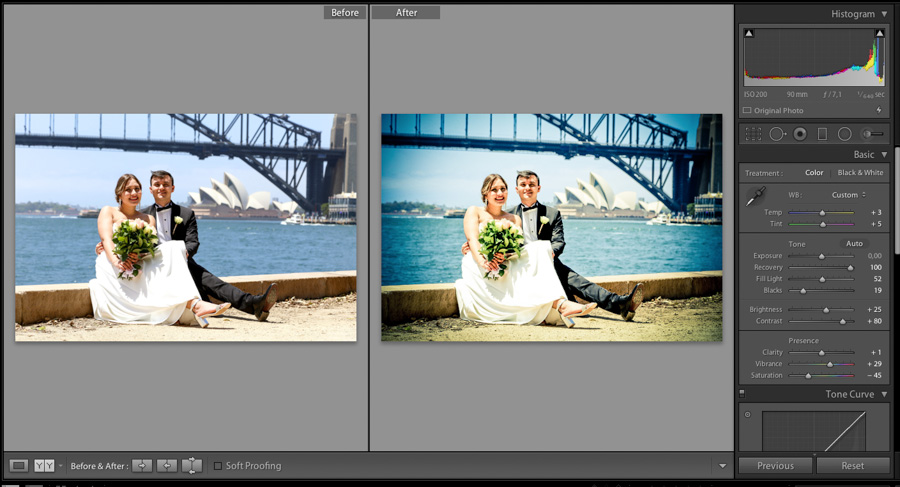The height and width of the screenshot is (487, 900).
Task: Click the Before & After label text
Action: coord(99,466)
